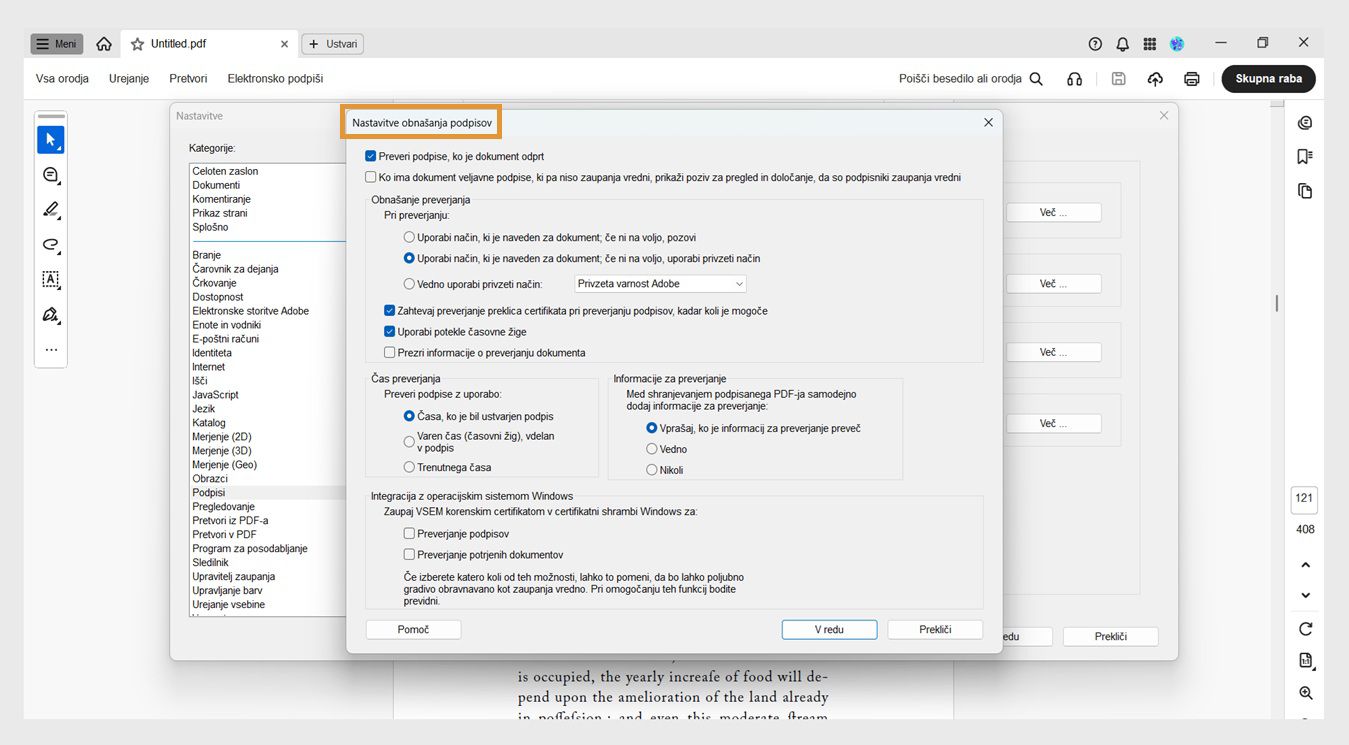Screen dimensions: 1349x745
Task: Click the 'Skupna raba' share button
Action: pos(1268,79)
